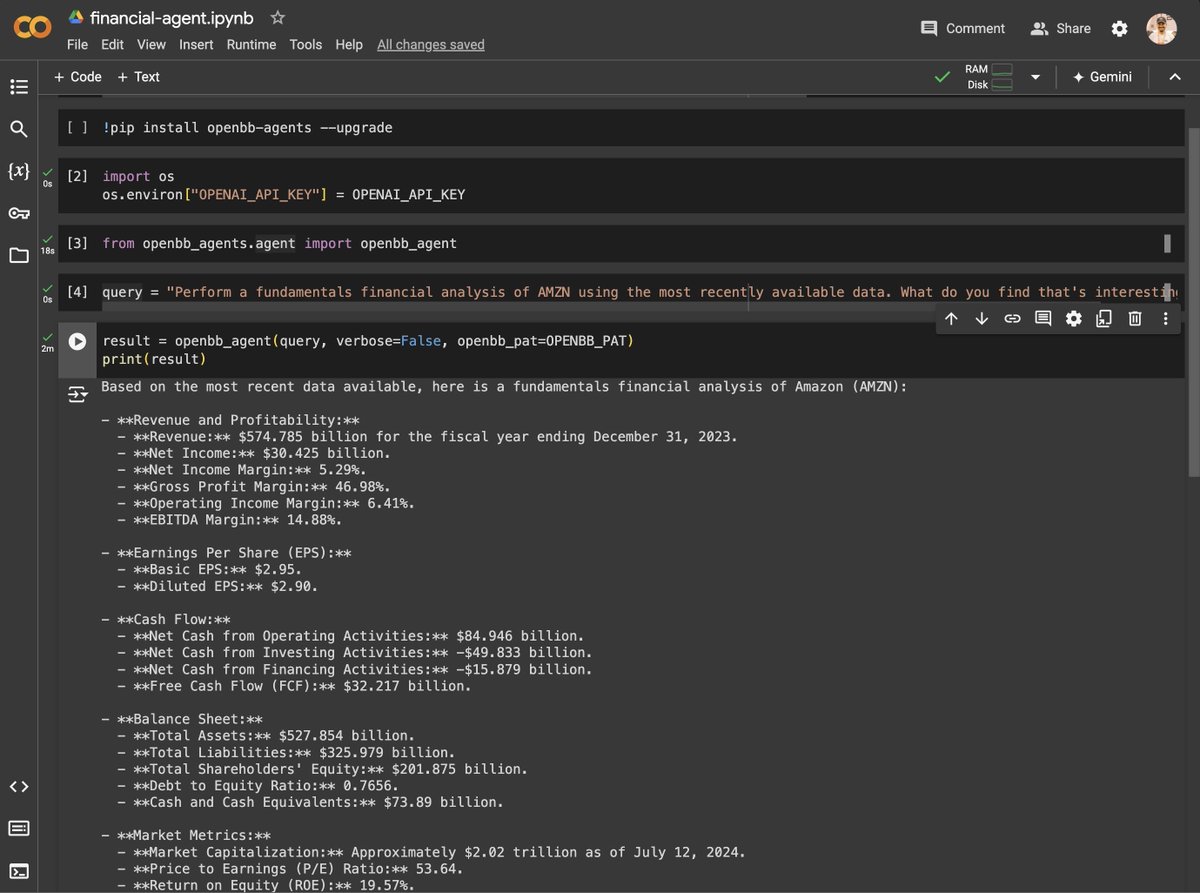Expand the RAM Disk connection dropdown arrow
The width and height of the screenshot is (1200, 893).
[1035, 77]
